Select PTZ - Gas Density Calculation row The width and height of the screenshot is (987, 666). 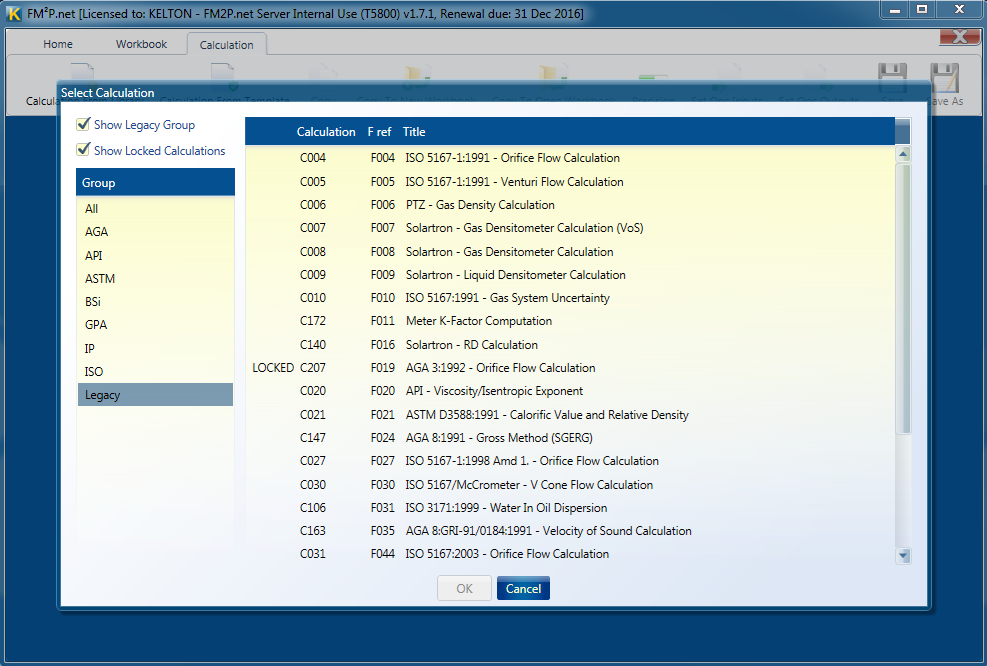coord(570,205)
